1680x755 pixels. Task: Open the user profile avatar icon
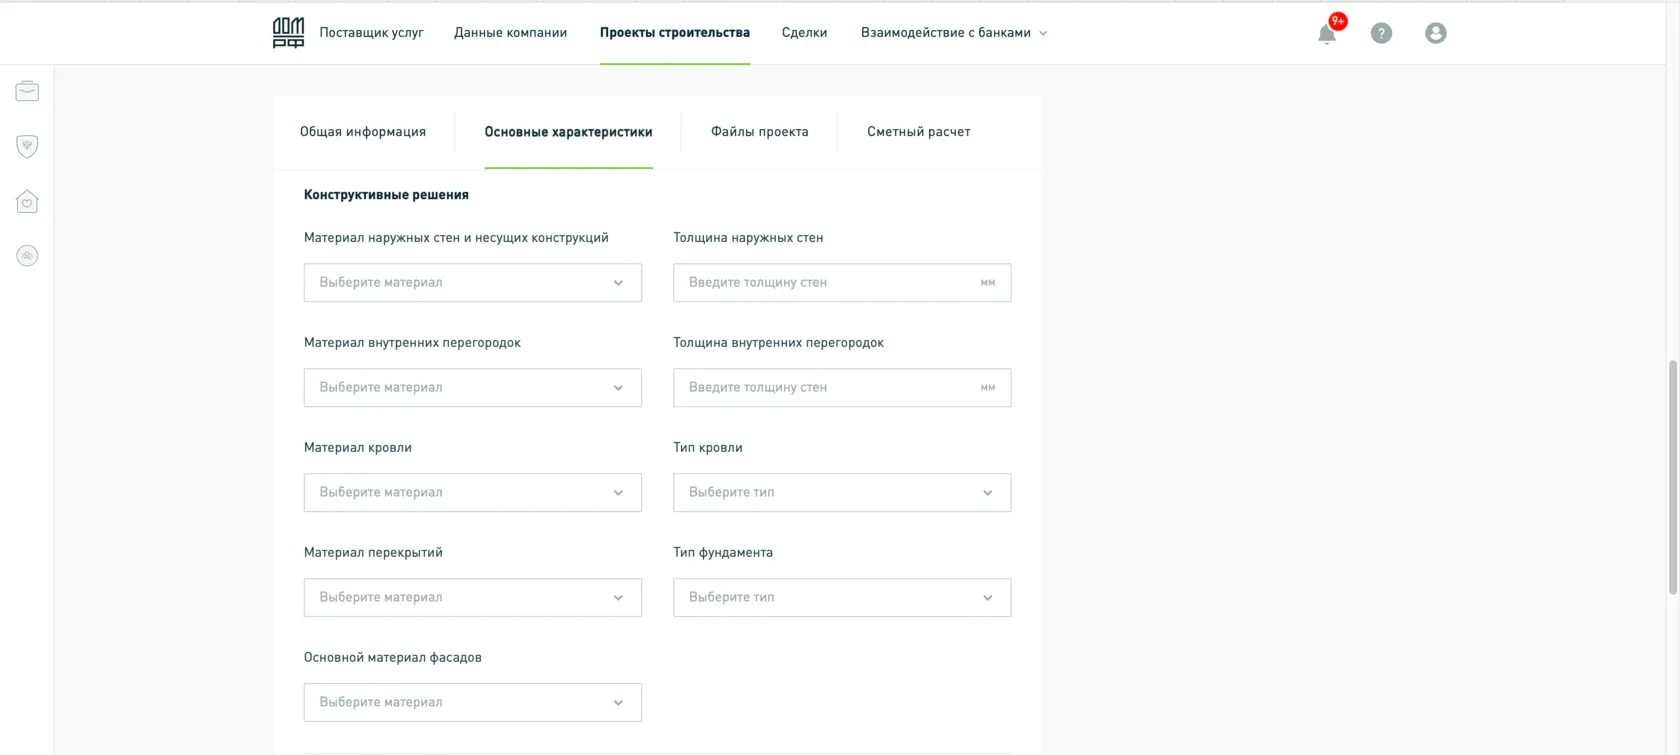tap(1435, 33)
